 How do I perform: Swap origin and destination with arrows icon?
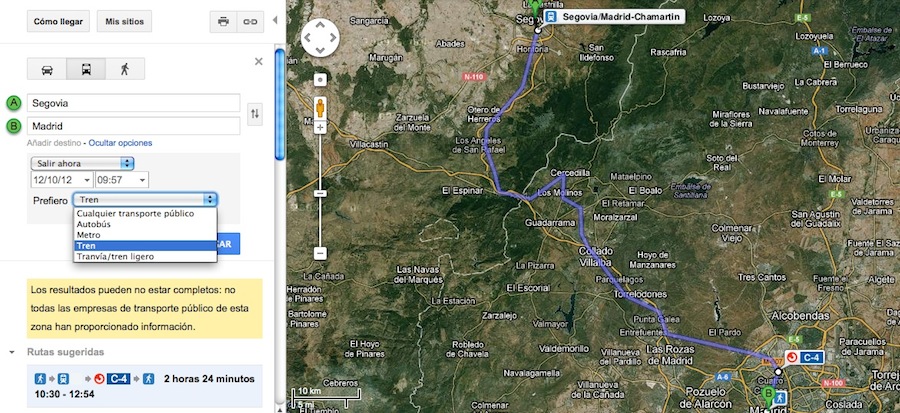coord(255,114)
